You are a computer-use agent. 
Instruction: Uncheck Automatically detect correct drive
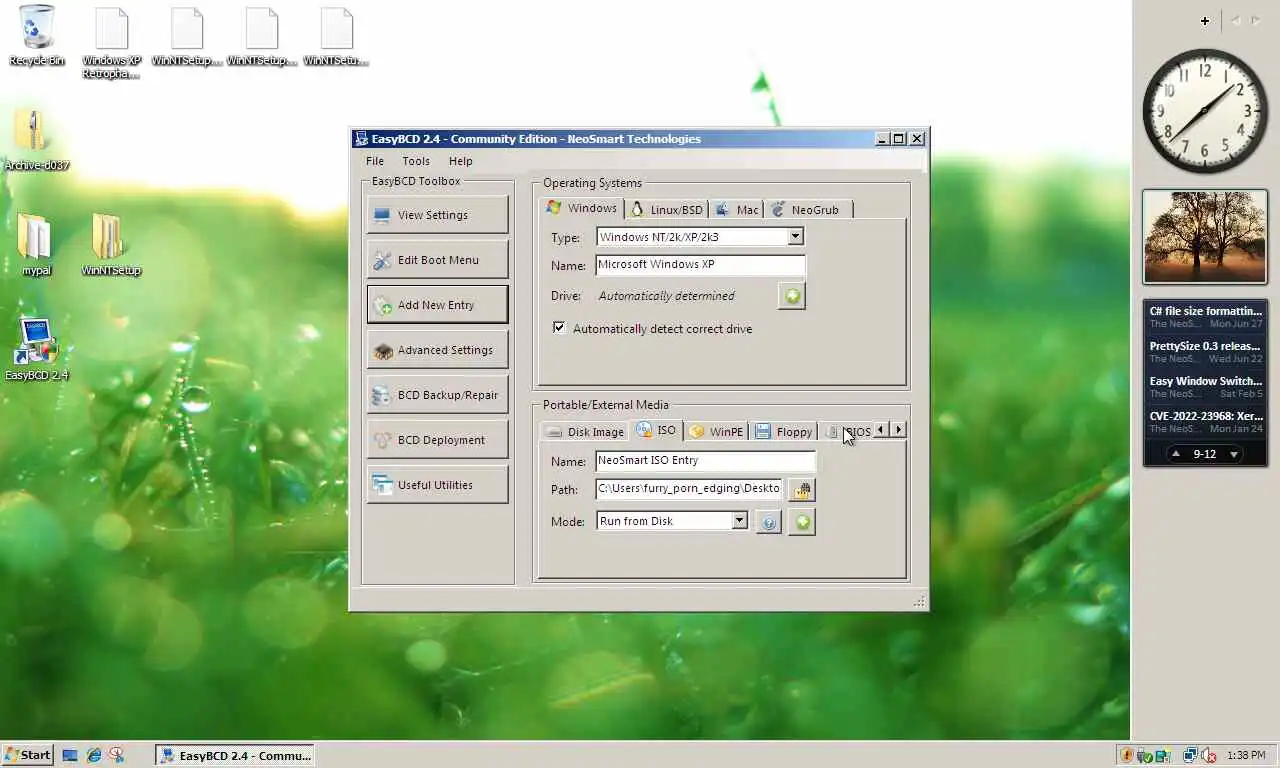559,328
